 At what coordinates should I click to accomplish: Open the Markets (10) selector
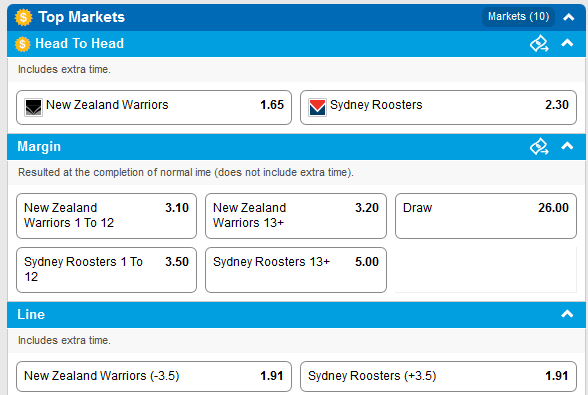[x=518, y=17]
